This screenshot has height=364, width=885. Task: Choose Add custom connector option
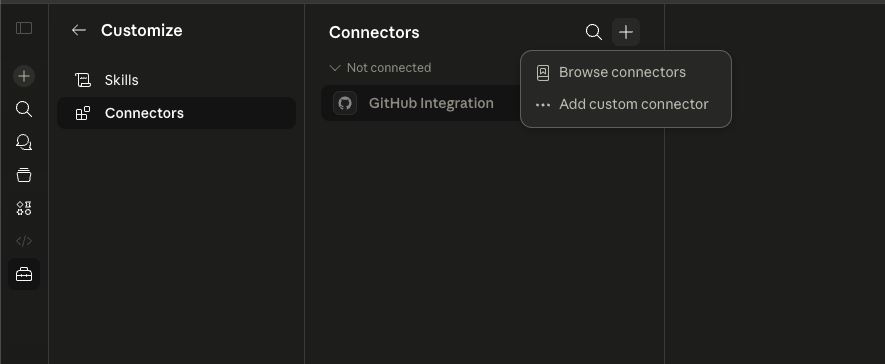625,104
